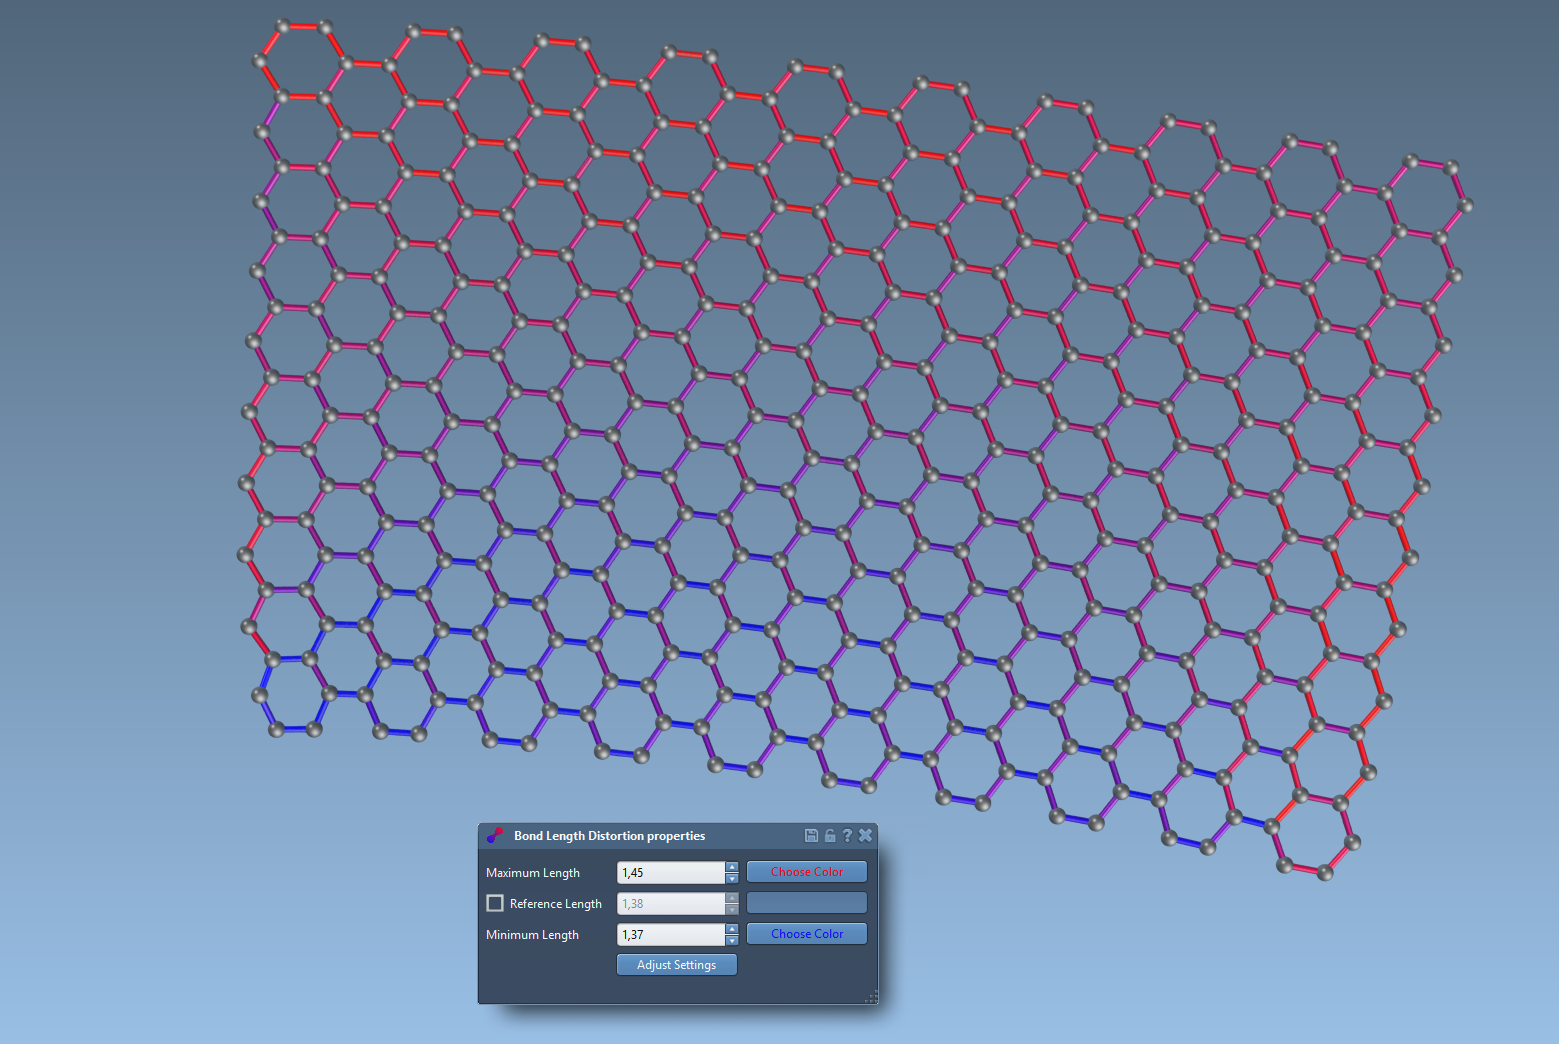1559x1044 pixels.
Task: Click the disabled Reference Length color button
Action: [806, 903]
